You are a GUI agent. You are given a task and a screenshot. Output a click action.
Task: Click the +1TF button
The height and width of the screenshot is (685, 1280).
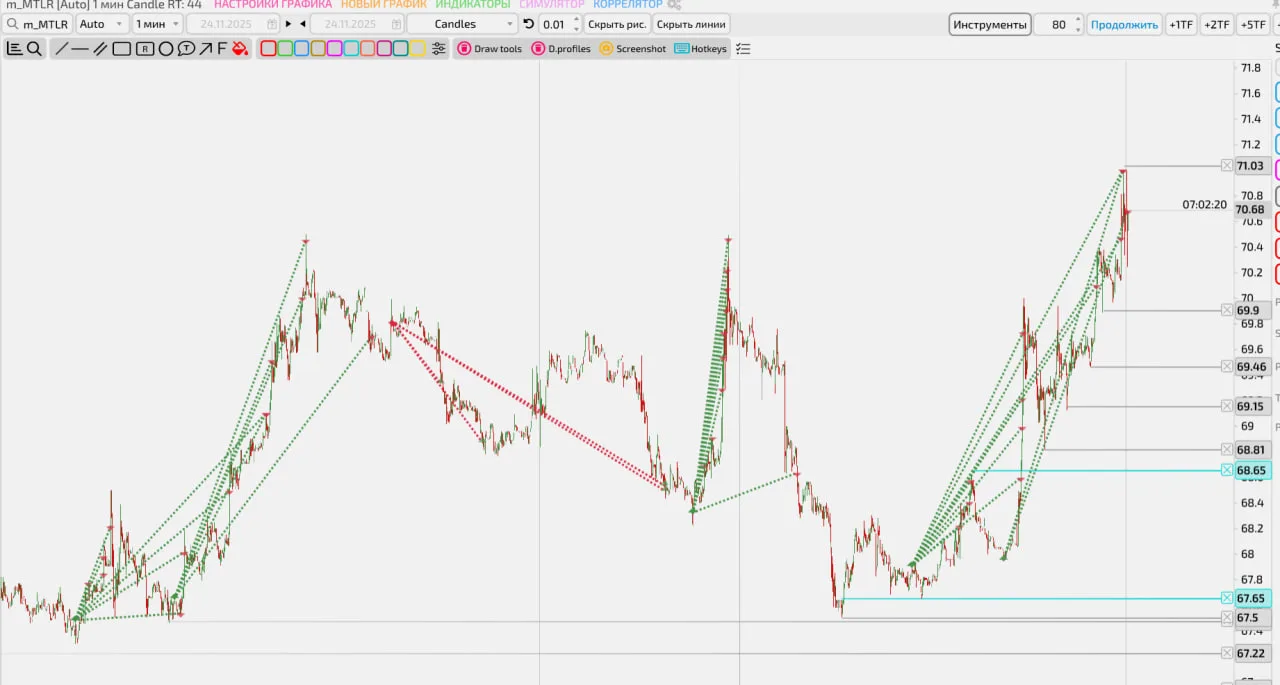pyautogui.click(x=1181, y=24)
